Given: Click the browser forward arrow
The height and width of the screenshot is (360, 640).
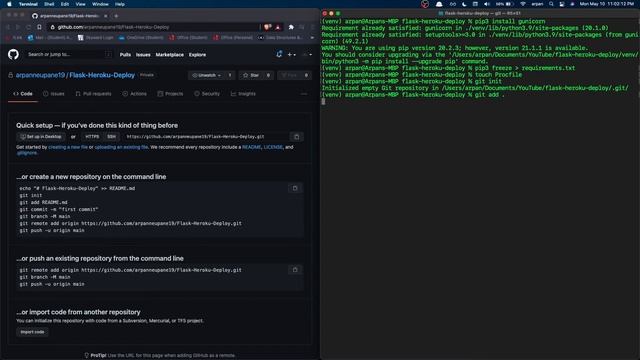Looking at the screenshot, I should 18,27.
